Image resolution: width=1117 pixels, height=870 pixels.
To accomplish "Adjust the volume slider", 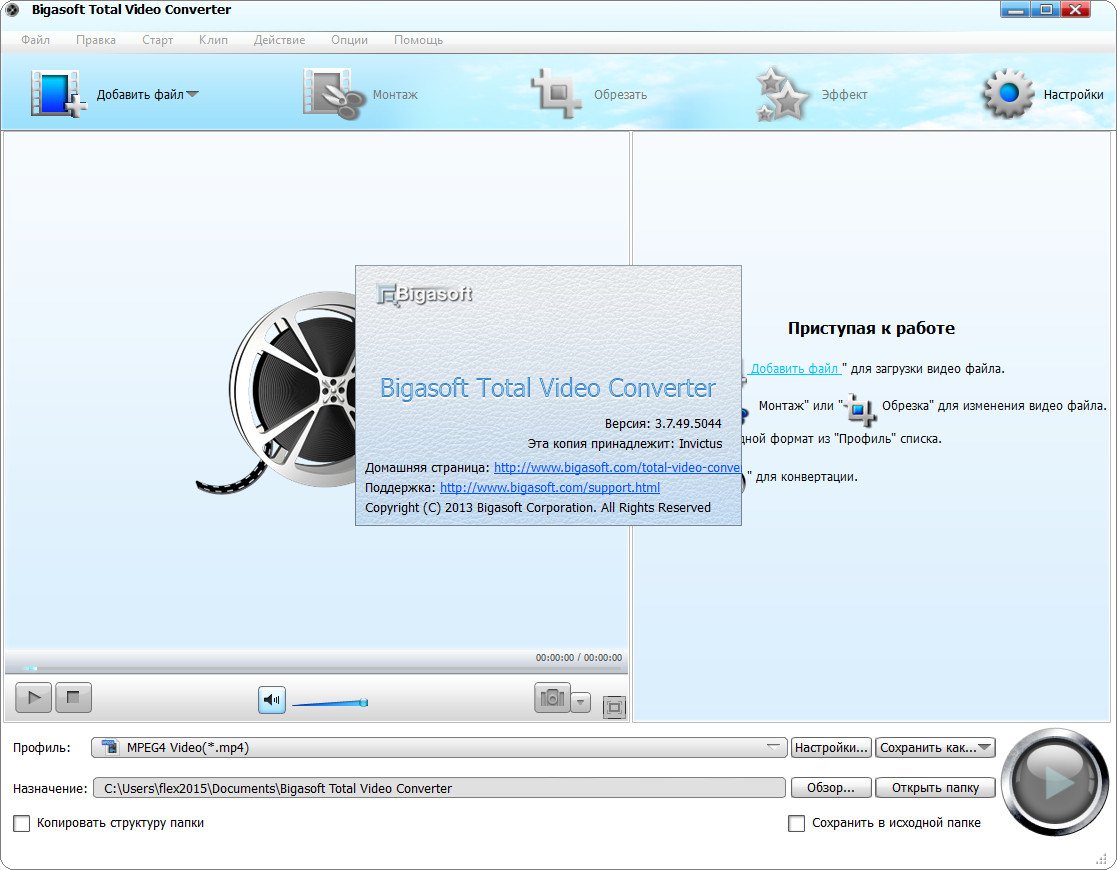I will [x=330, y=703].
